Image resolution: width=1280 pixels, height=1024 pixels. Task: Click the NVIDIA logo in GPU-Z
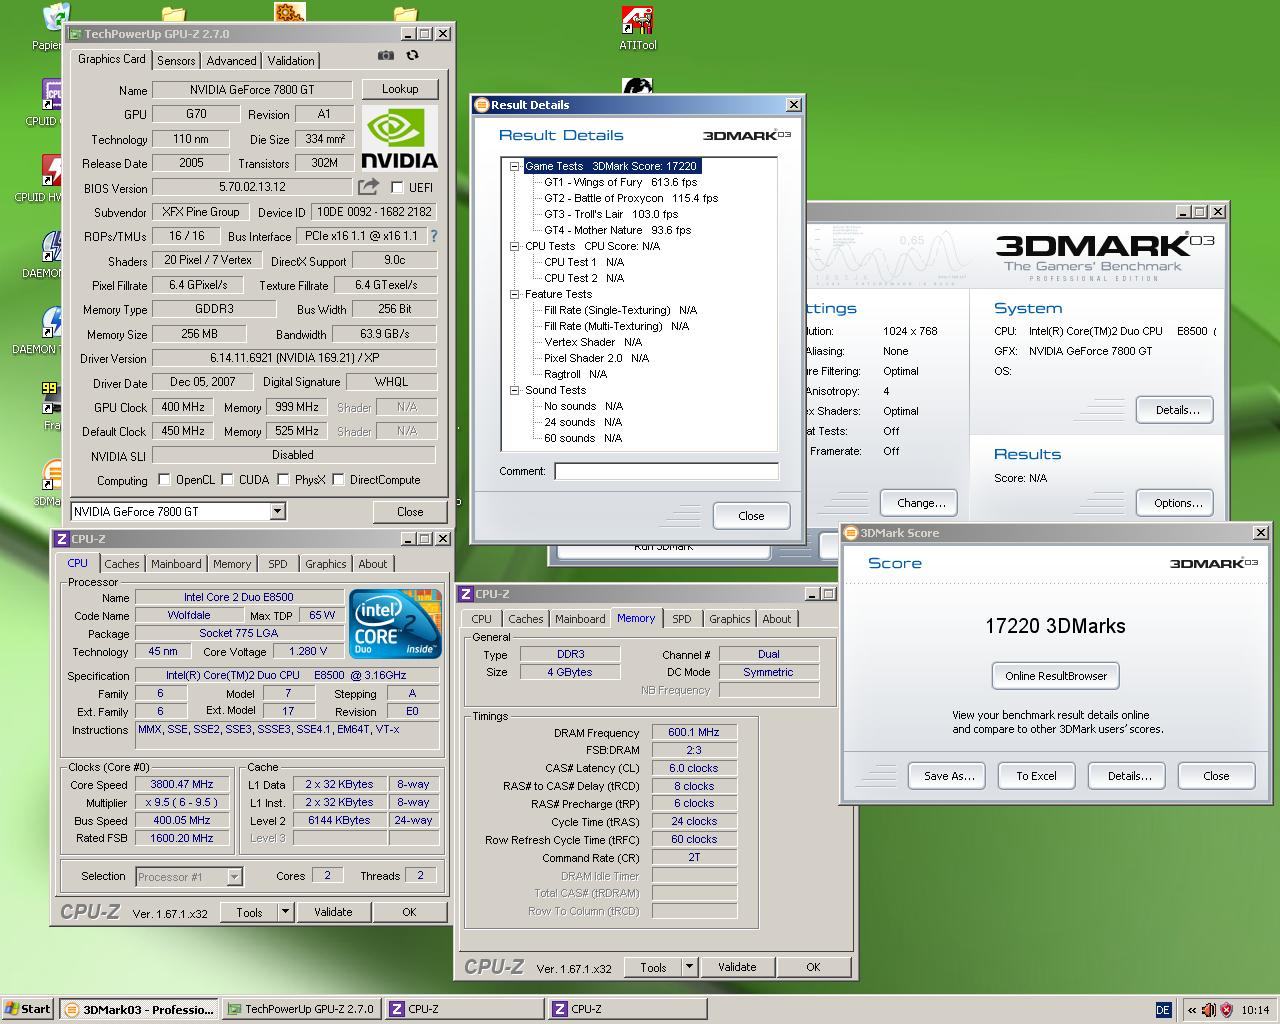coord(399,137)
